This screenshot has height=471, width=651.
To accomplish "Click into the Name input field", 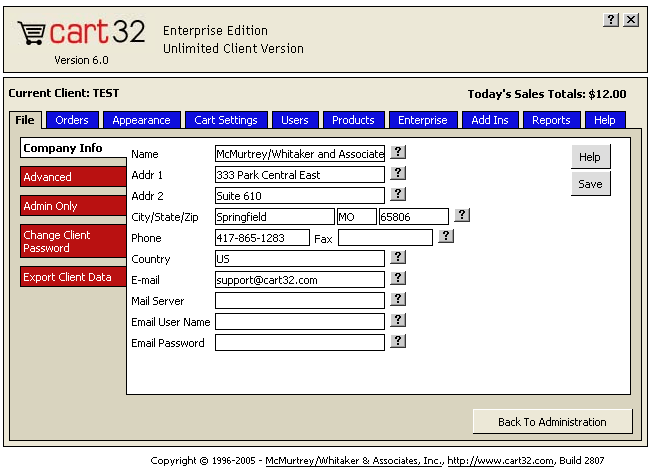I will click(x=300, y=154).
